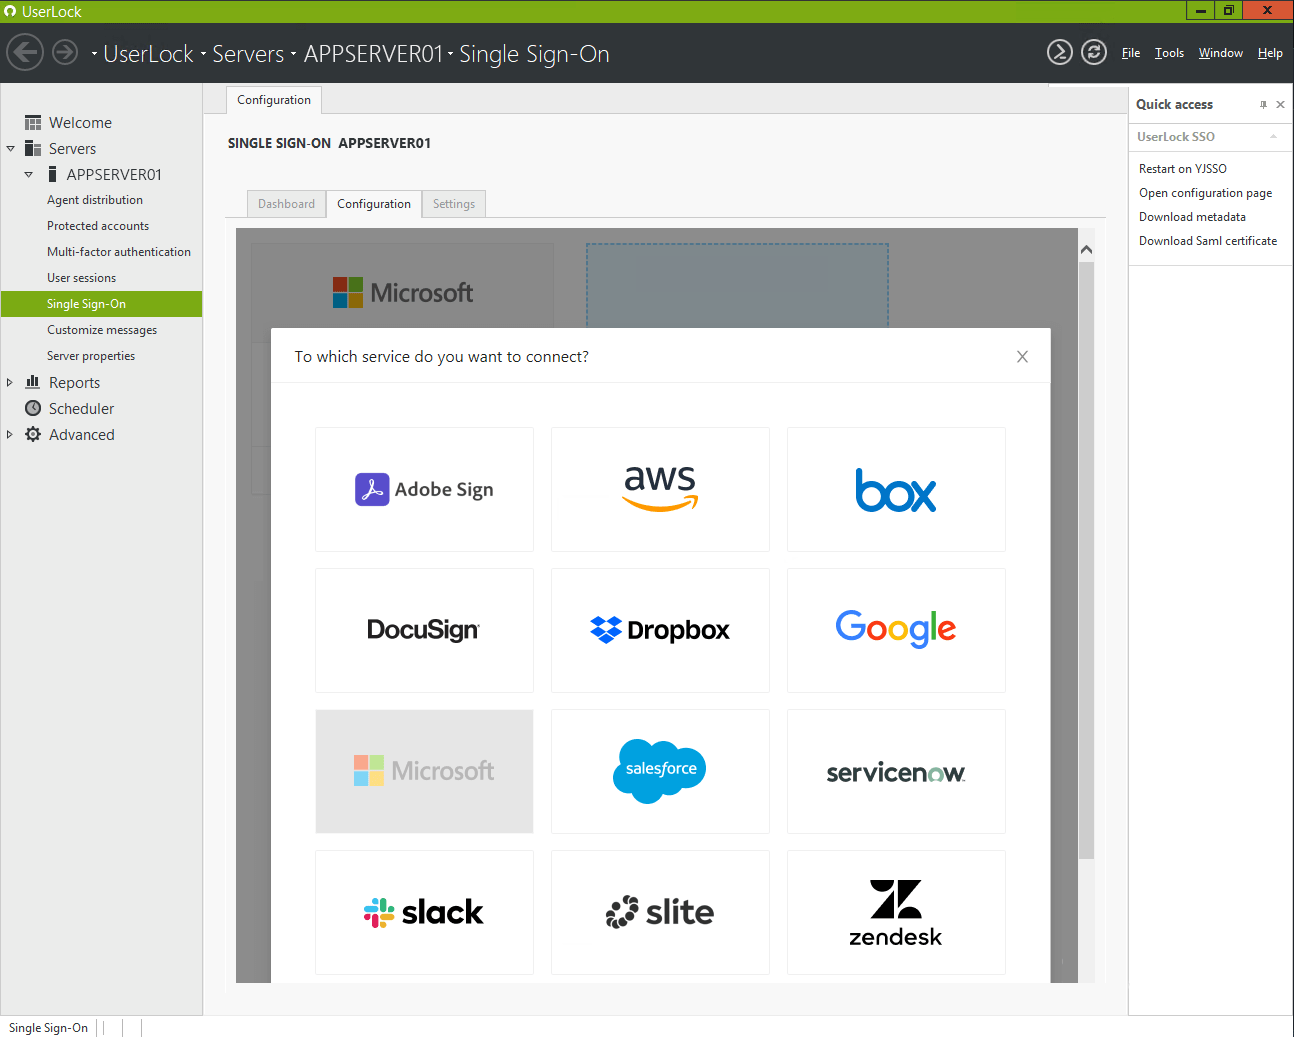This screenshot has width=1294, height=1037.
Task: Open the Window menu
Action: 1221,53
